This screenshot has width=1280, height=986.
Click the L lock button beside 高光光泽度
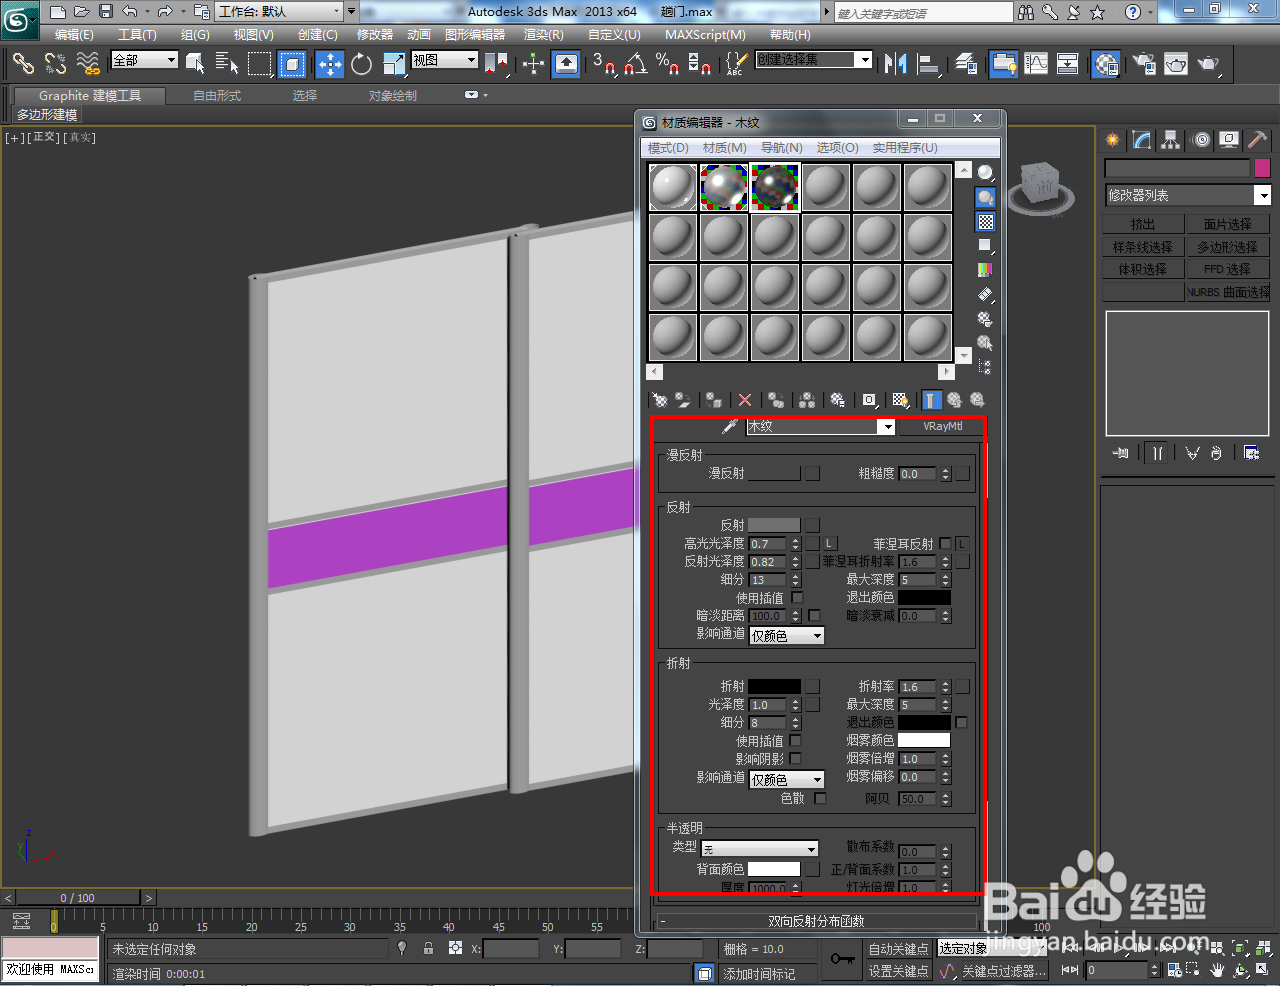coord(829,544)
